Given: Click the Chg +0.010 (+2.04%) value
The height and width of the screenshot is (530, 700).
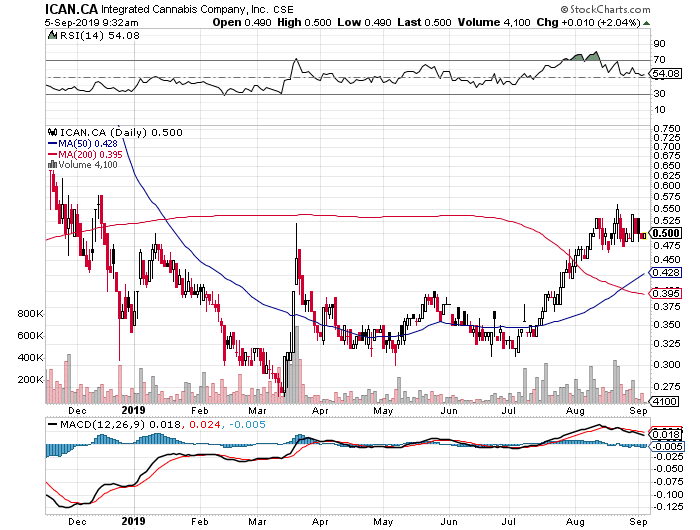Looking at the screenshot, I should point(588,22).
